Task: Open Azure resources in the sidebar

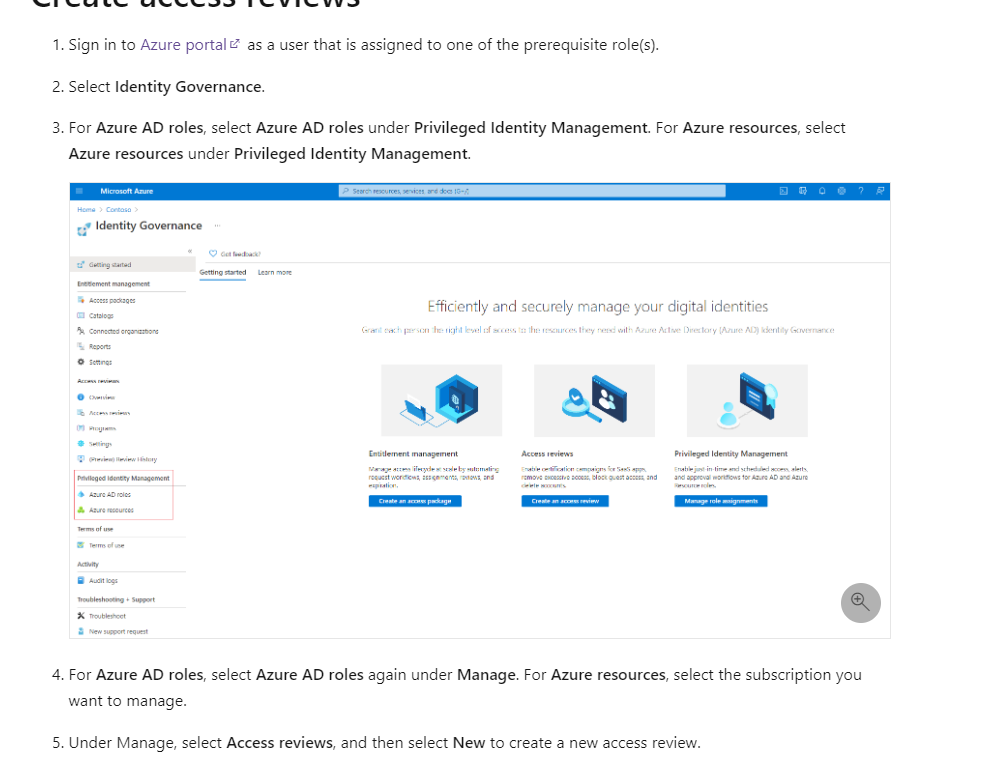Action: (111, 510)
